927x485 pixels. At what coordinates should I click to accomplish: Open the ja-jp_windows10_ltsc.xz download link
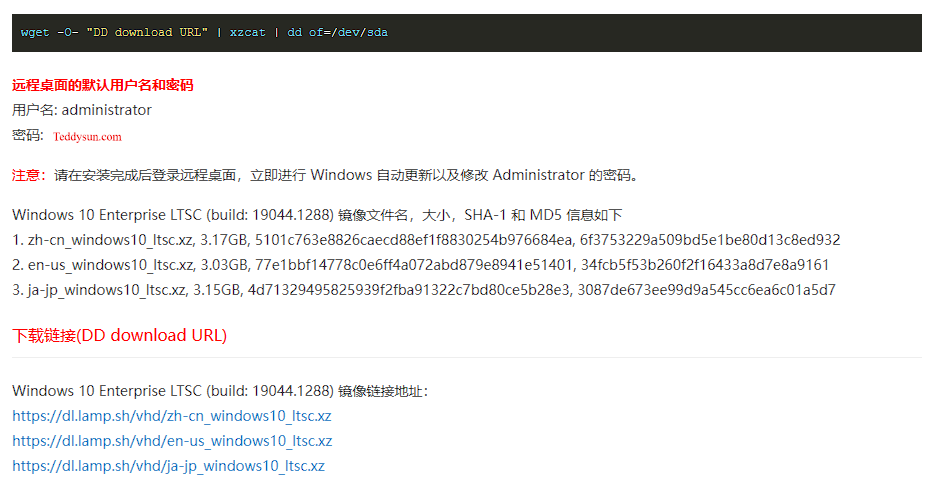tap(168, 466)
